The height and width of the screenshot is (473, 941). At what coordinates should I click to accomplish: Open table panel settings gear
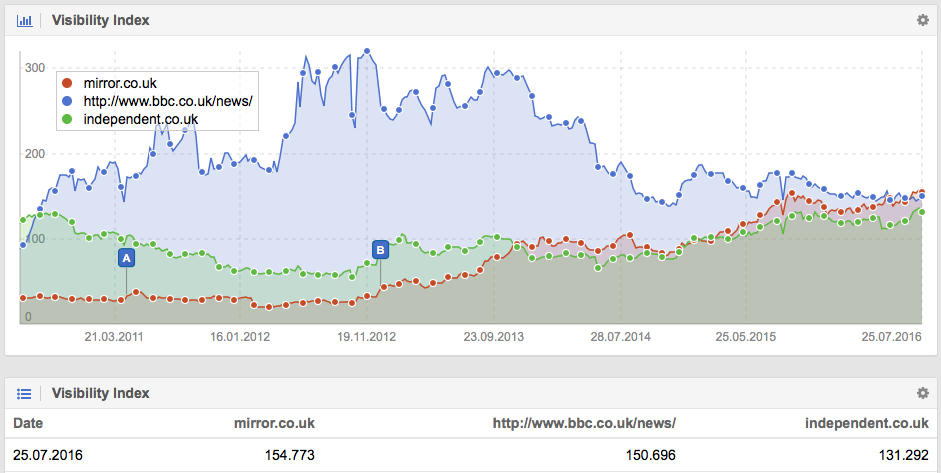922,393
